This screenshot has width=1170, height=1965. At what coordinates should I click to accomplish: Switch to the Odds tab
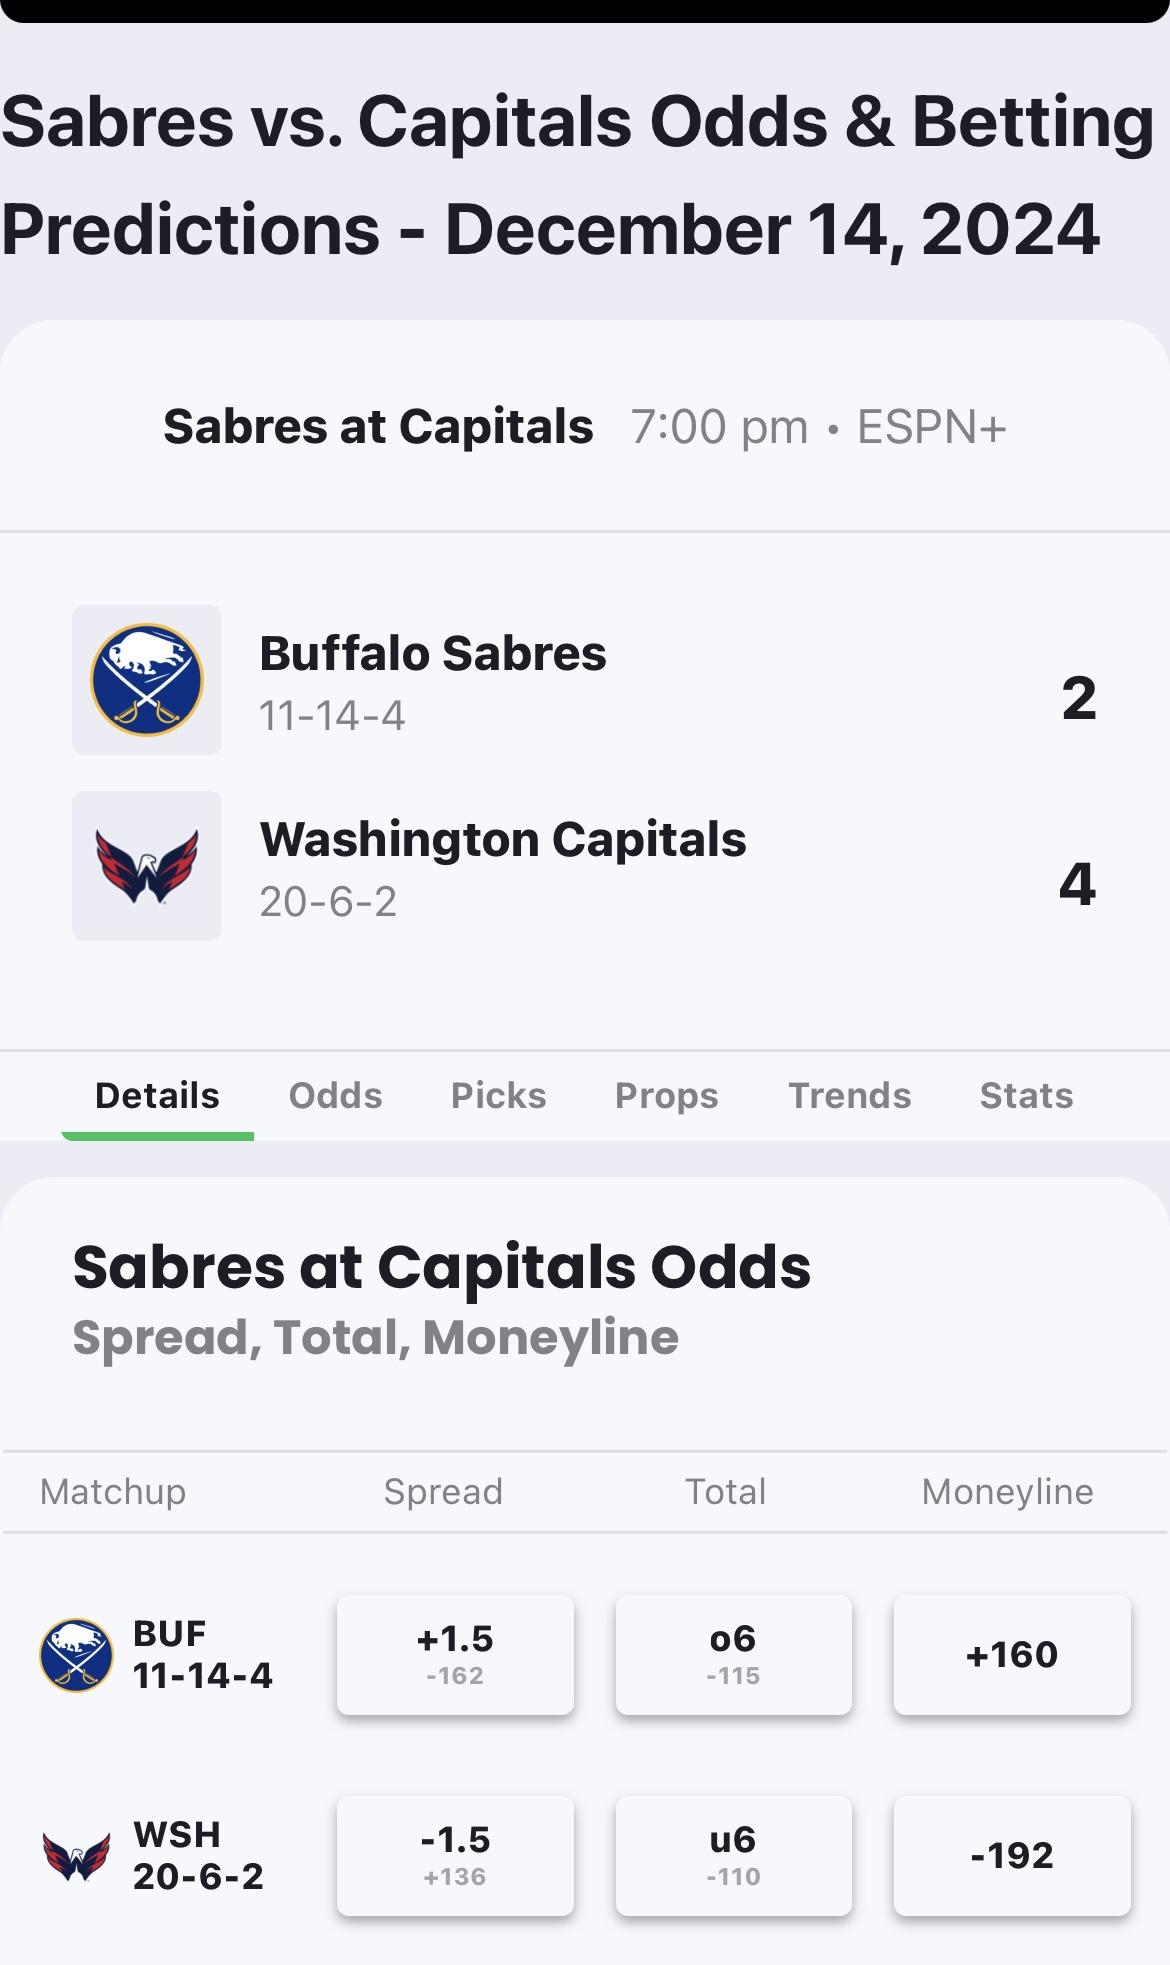pyautogui.click(x=336, y=1096)
